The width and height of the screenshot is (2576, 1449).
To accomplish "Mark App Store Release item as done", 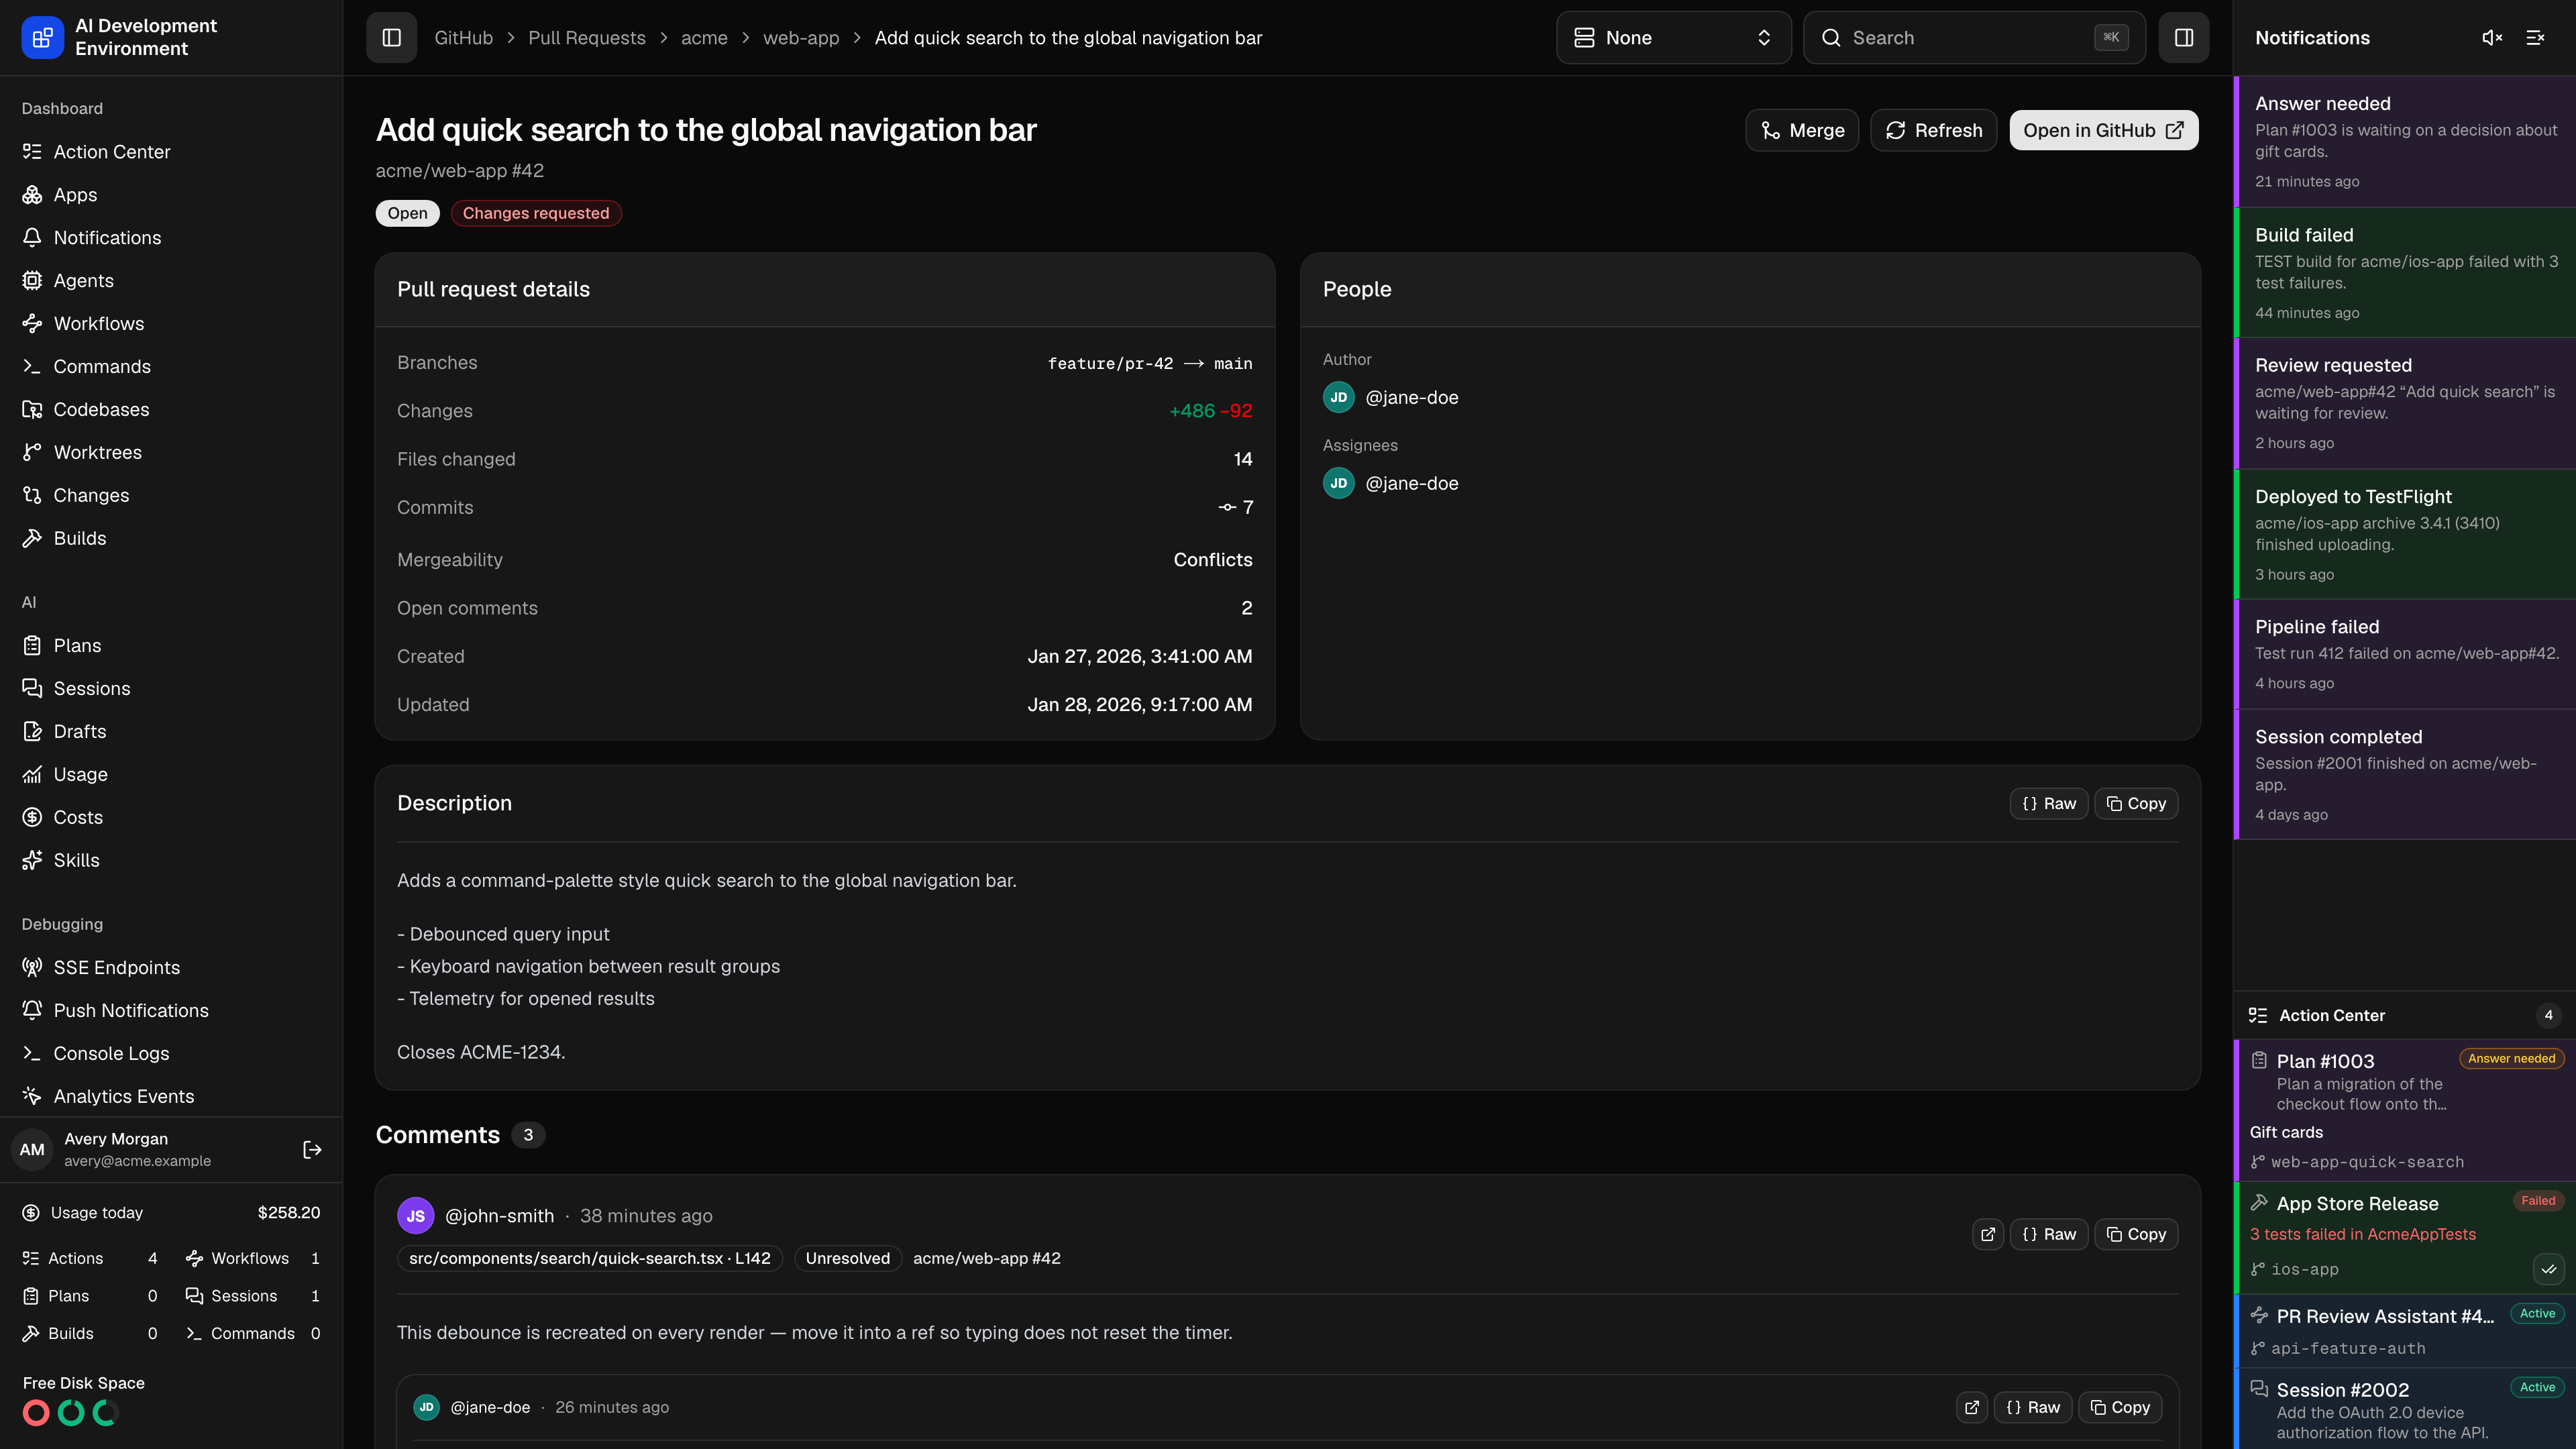I will click(2549, 1269).
